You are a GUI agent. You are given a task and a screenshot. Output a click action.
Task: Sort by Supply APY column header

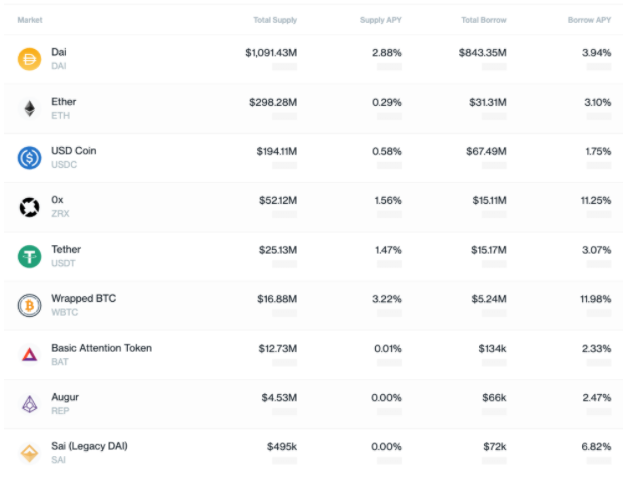pyautogui.click(x=381, y=20)
